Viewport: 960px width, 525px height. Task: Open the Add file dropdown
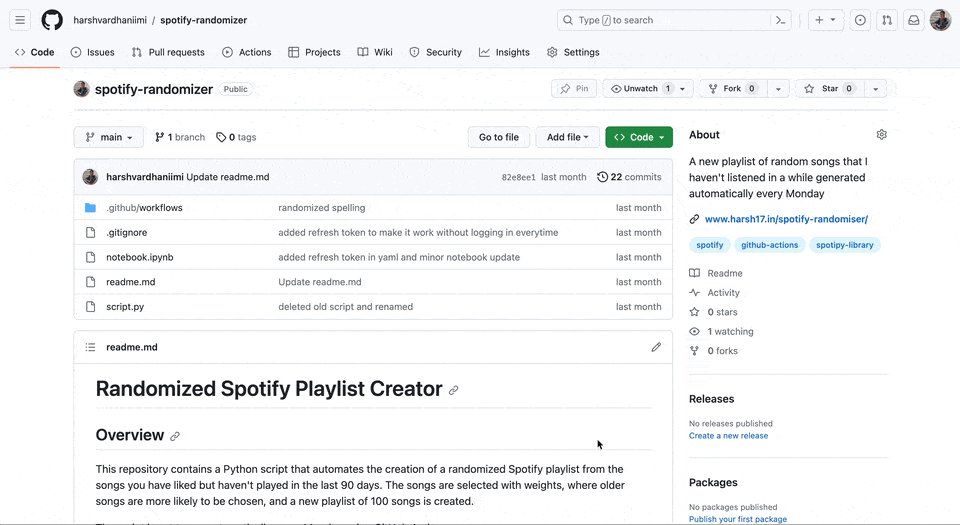(x=568, y=137)
